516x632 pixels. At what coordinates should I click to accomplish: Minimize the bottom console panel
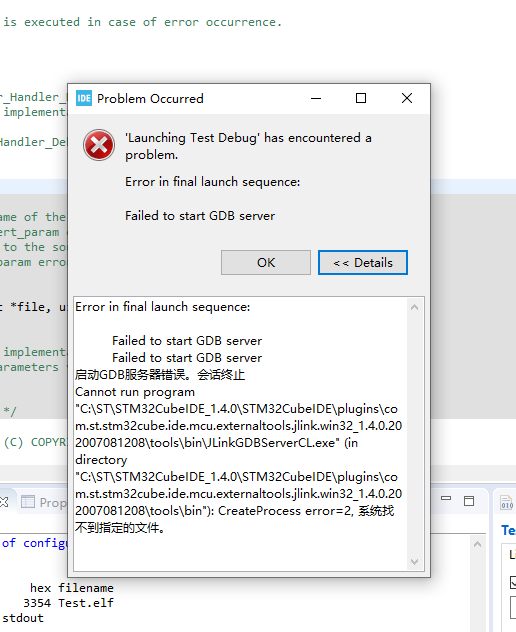click(446, 498)
